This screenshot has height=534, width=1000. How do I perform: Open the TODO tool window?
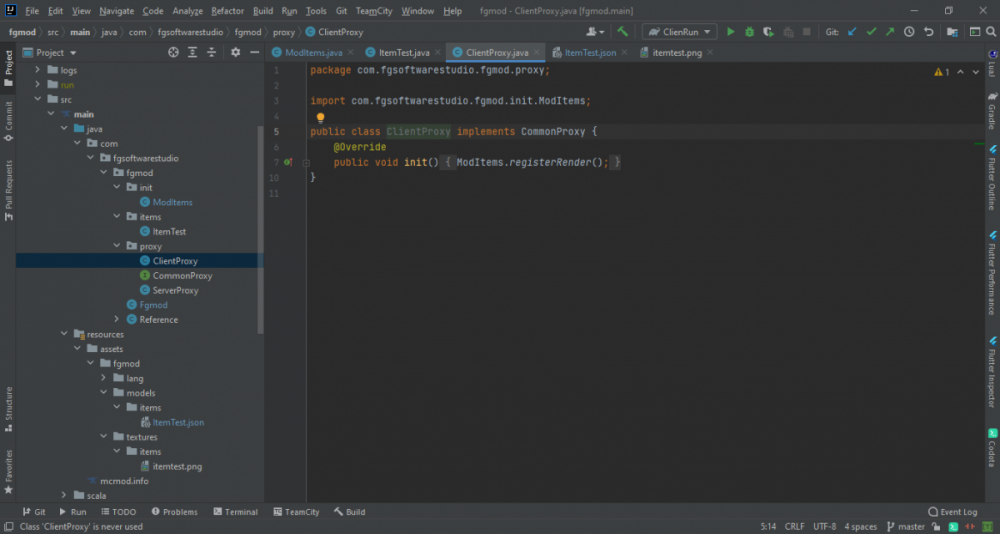tap(119, 512)
